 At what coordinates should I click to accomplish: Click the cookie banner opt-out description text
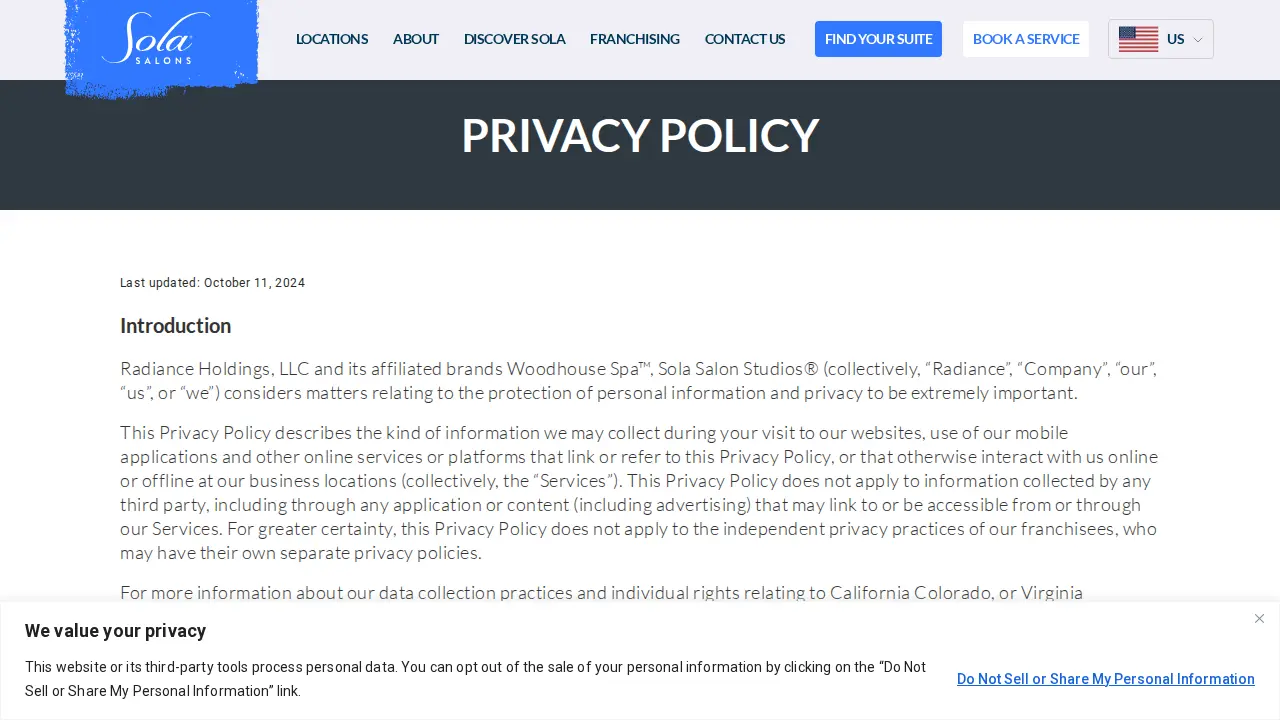476,679
